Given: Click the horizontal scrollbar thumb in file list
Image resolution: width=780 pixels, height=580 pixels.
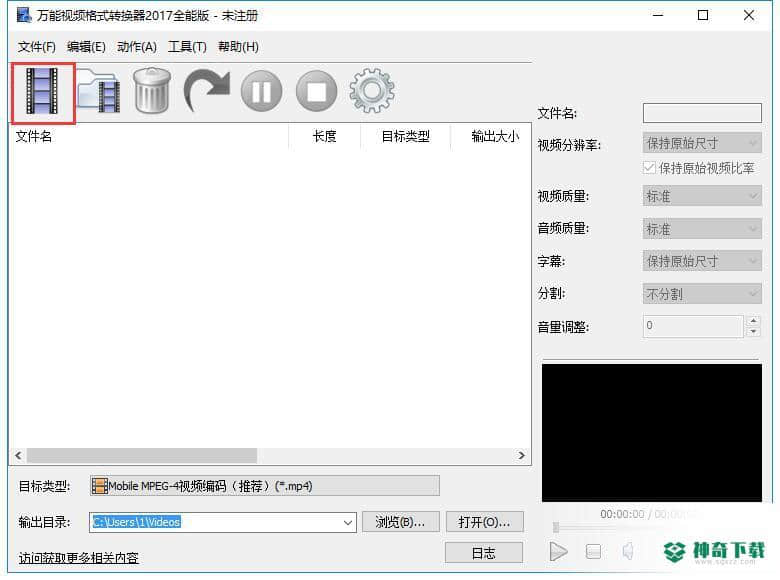Looking at the screenshot, I should click(x=142, y=455).
